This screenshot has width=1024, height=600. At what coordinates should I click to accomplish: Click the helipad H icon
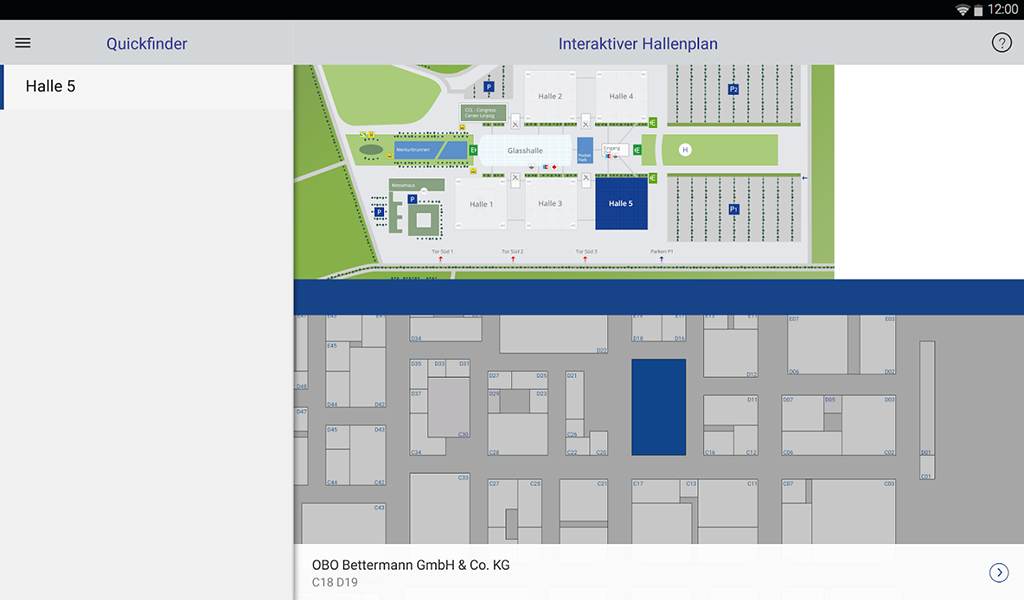685,150
